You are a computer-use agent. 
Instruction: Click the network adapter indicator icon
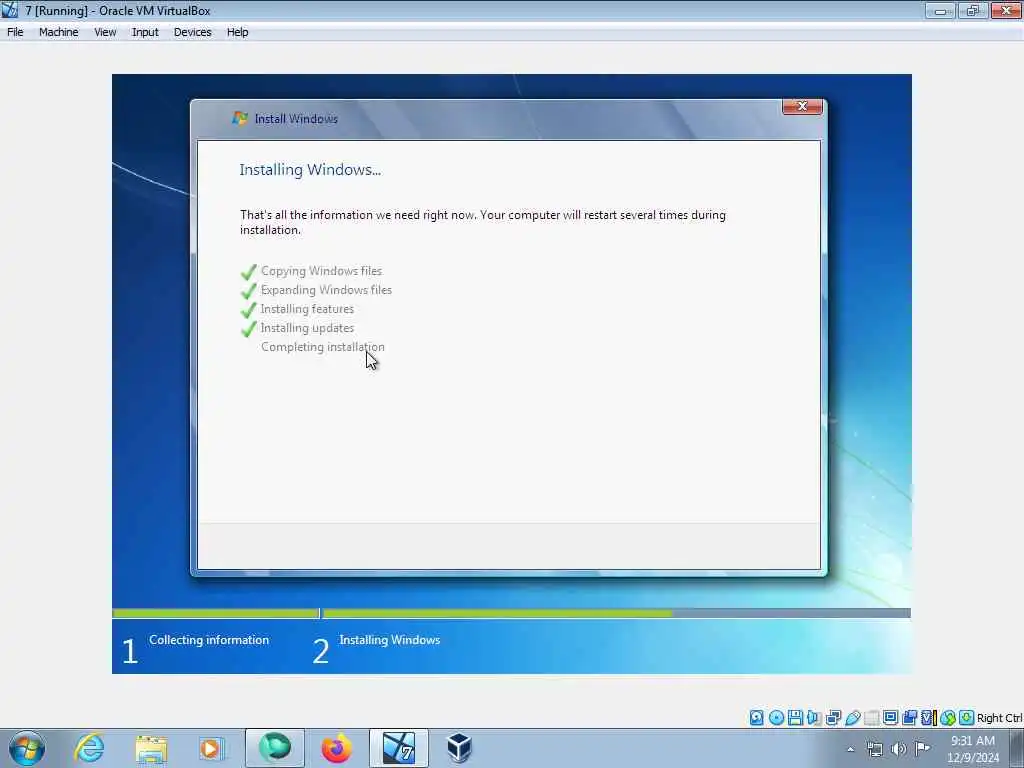pos(833,718)
